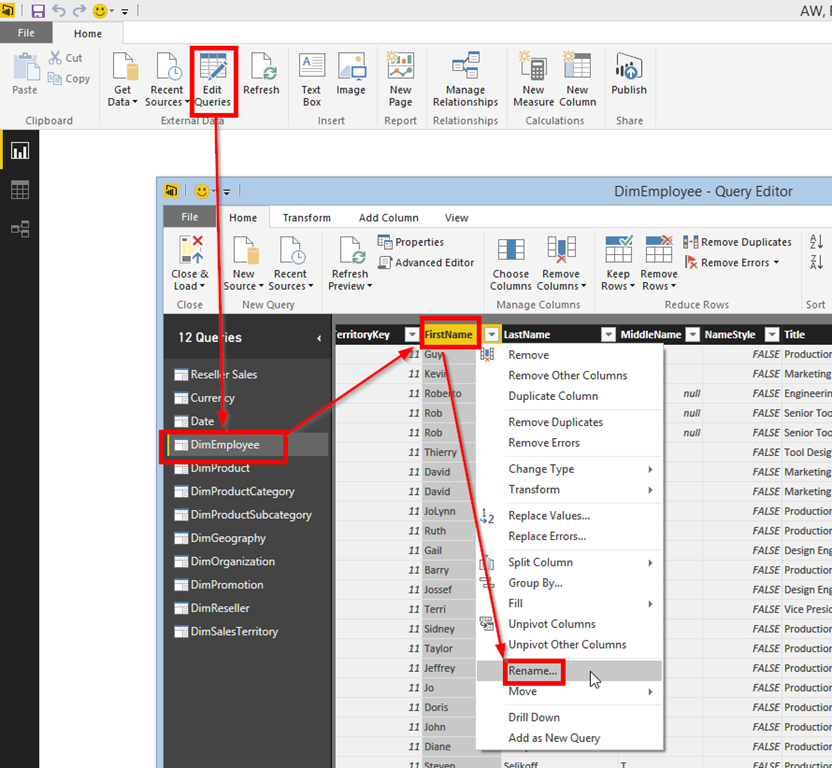Viewport: 832px width, 768px height.
Task: Insert a Text Box
Action: click(311, 80)
